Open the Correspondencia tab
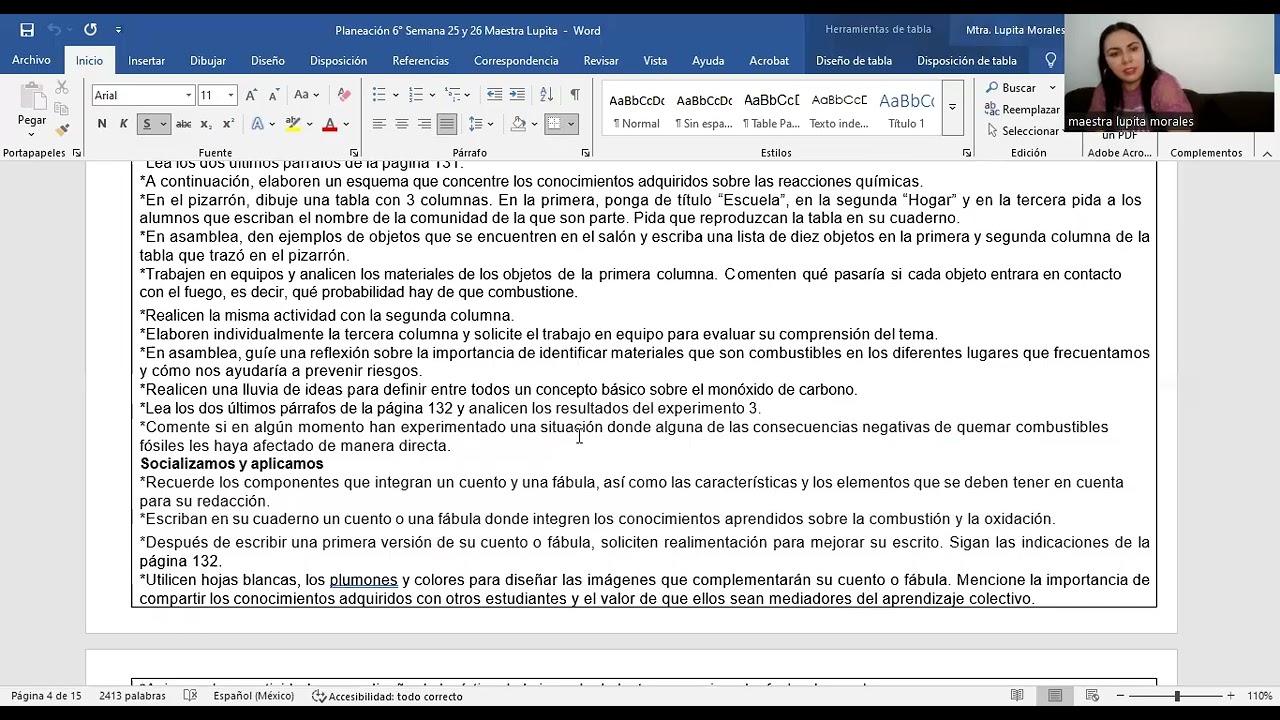Viewport: 1280px width, 720px height. [516, 60]
